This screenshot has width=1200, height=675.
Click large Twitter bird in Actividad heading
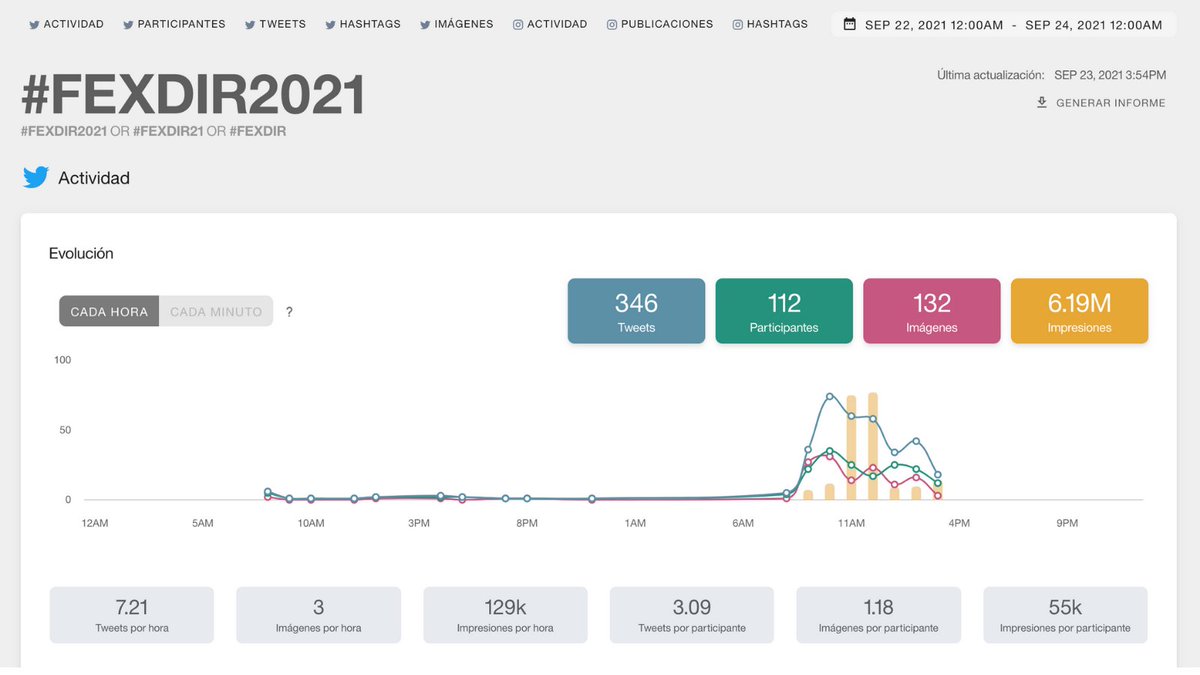point(36,178)
